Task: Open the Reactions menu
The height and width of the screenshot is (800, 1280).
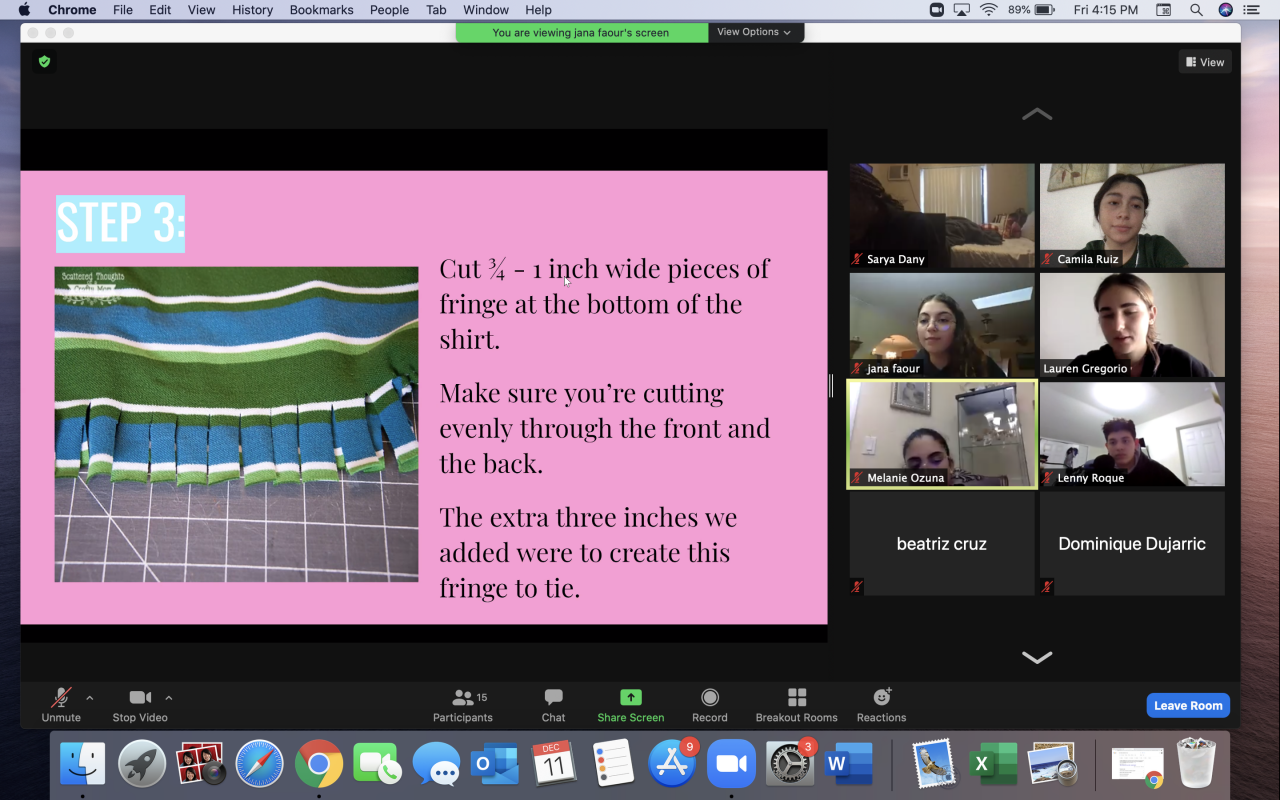Action: [x=881, y=705]
